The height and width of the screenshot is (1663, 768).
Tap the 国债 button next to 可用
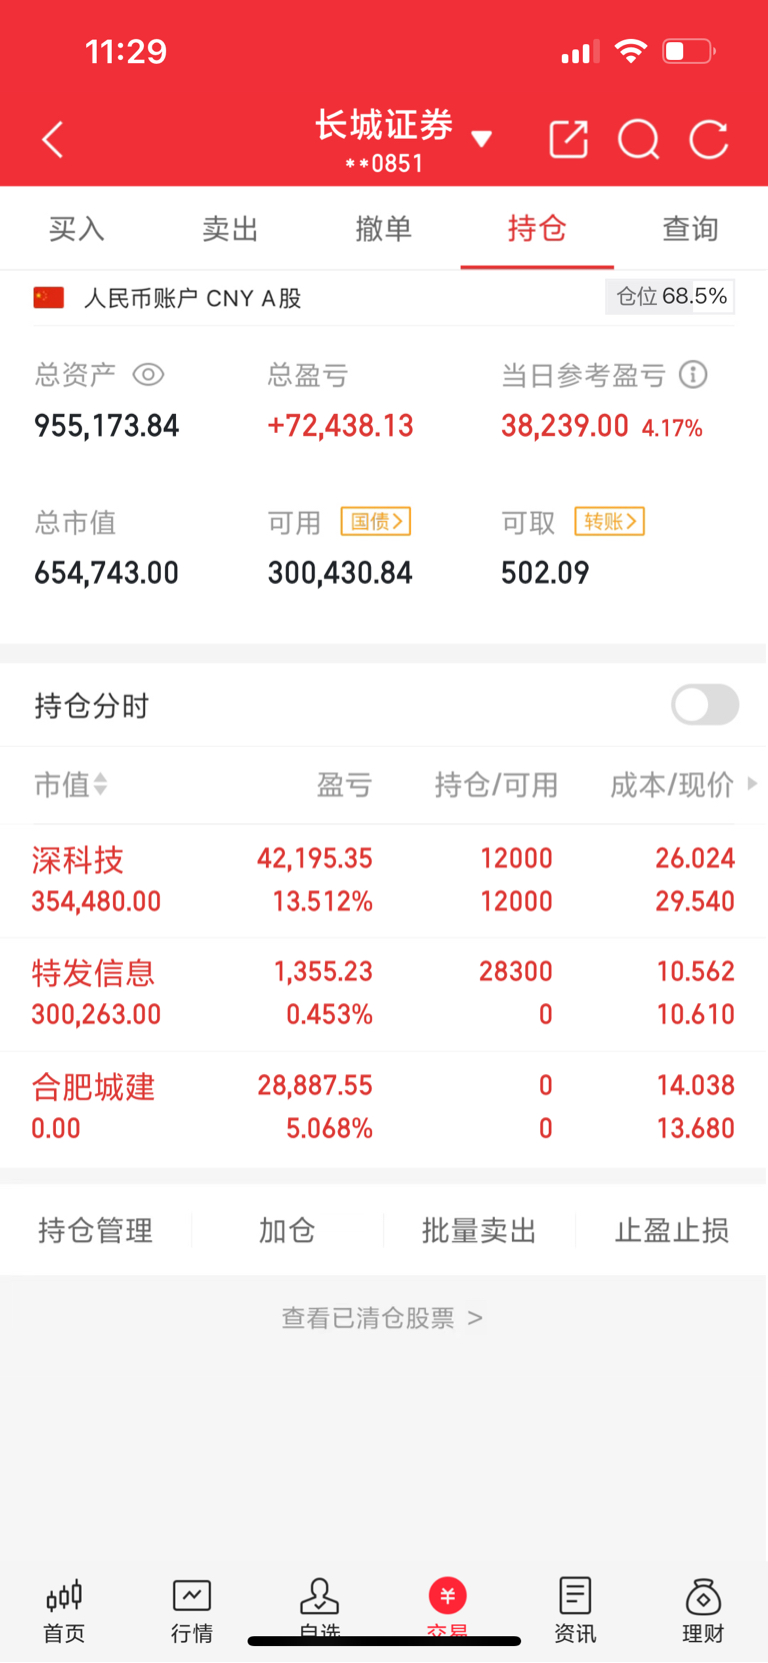(x=376, y=521)
